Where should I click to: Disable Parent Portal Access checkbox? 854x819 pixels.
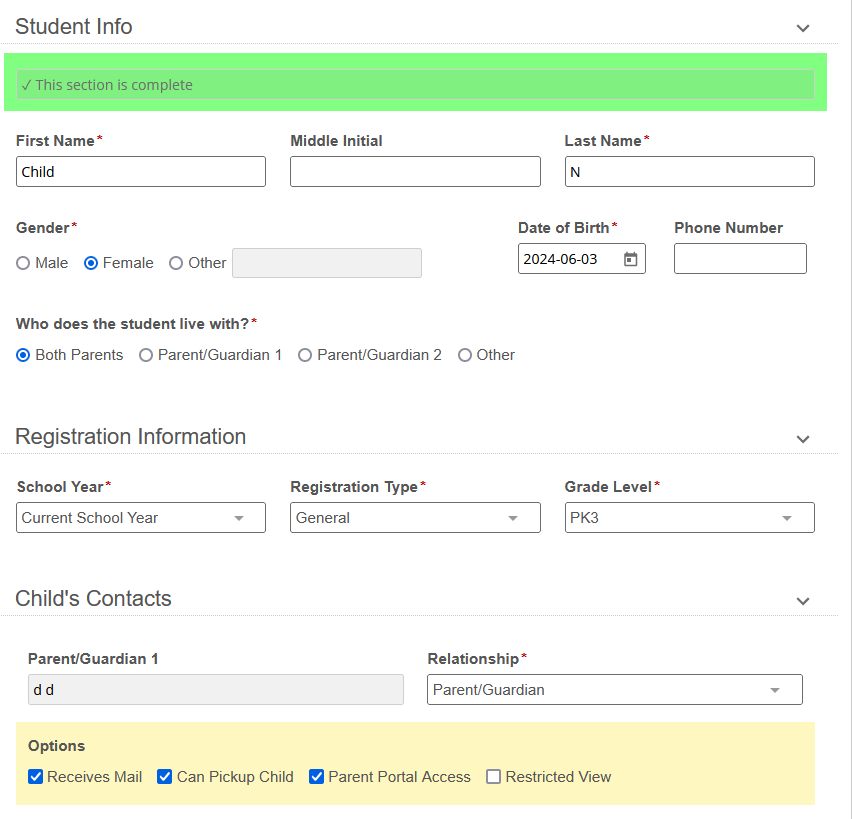coord(316,777)
